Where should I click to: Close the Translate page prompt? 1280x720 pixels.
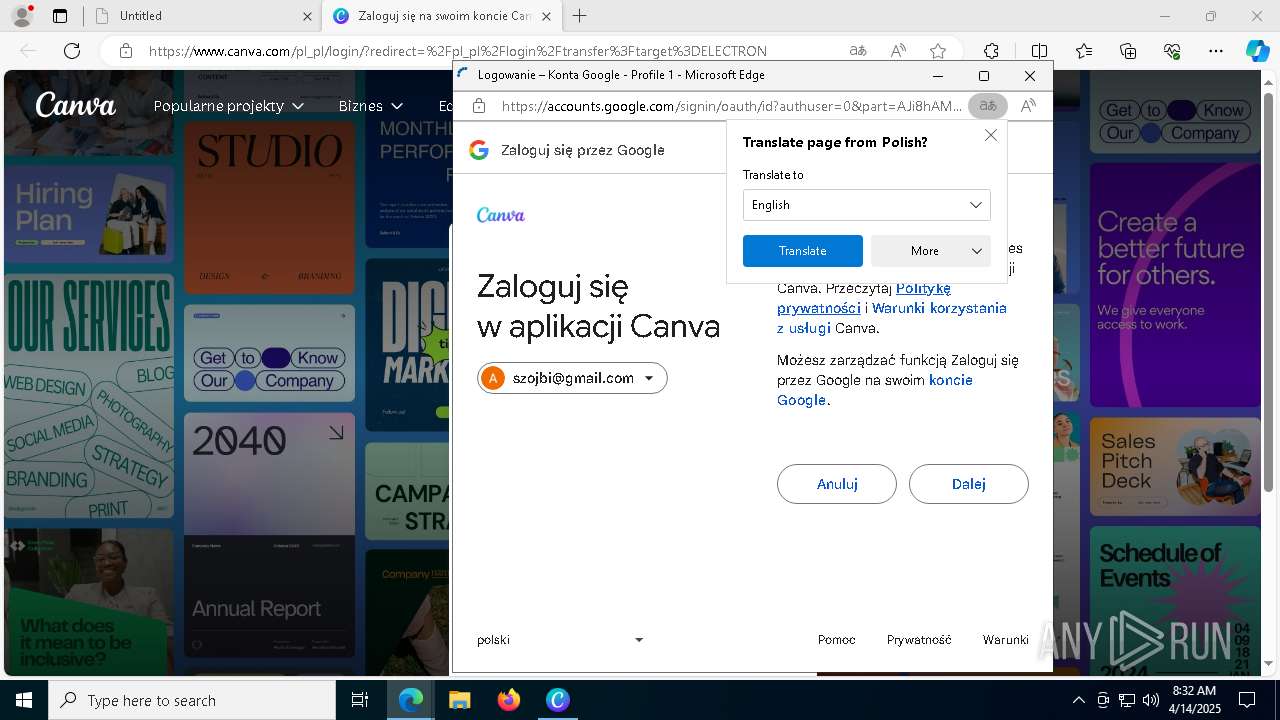(x=991, y=135)
